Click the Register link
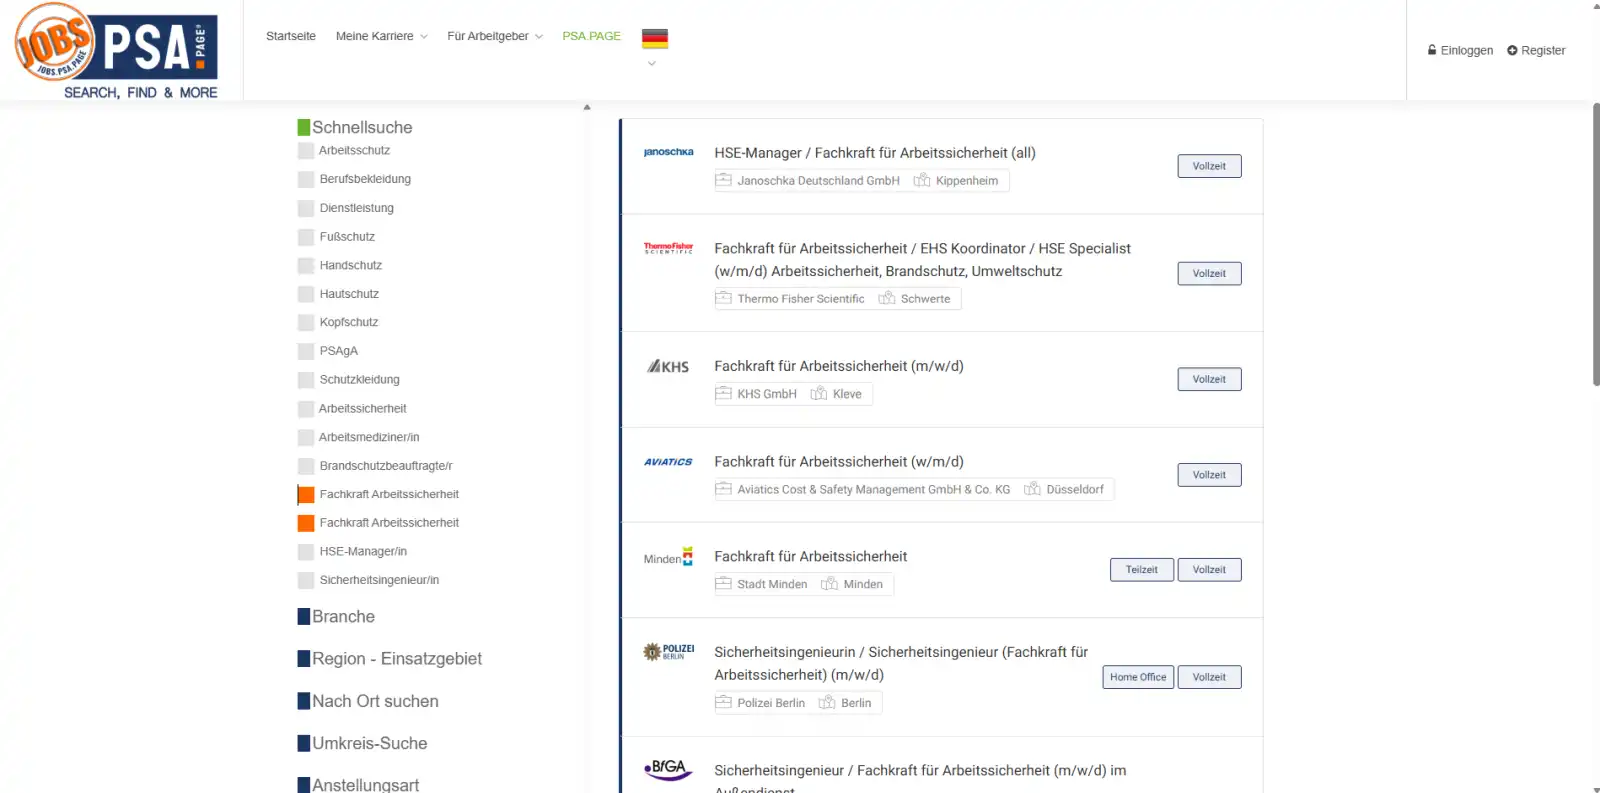 1536,50
